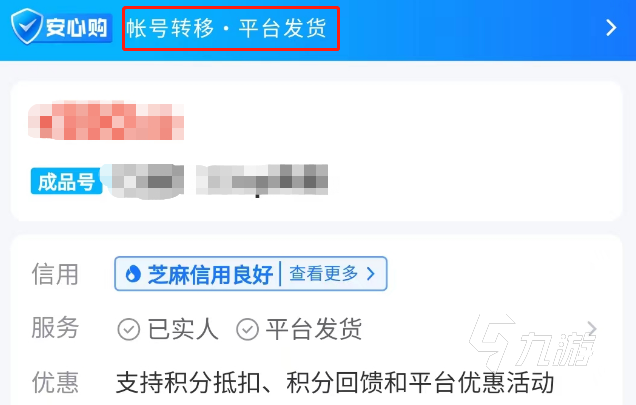Tap the 已实人 check circle
This screenshot has height=405, width=636.
pos(129,329)
